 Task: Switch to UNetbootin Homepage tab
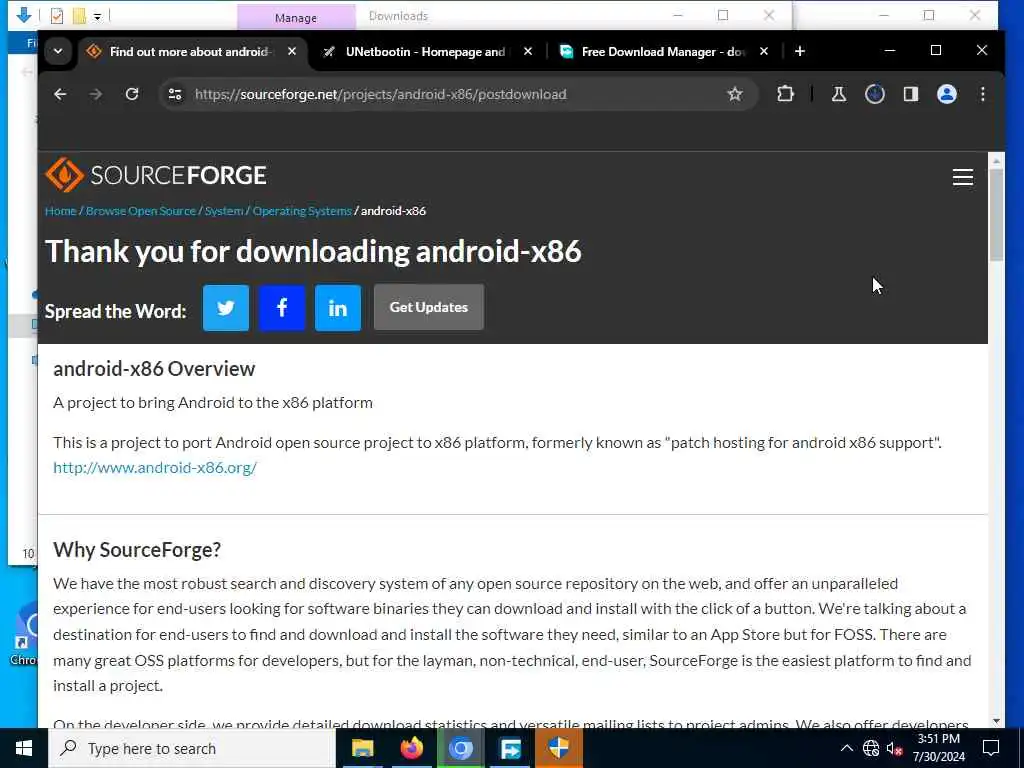click(424, 52)
